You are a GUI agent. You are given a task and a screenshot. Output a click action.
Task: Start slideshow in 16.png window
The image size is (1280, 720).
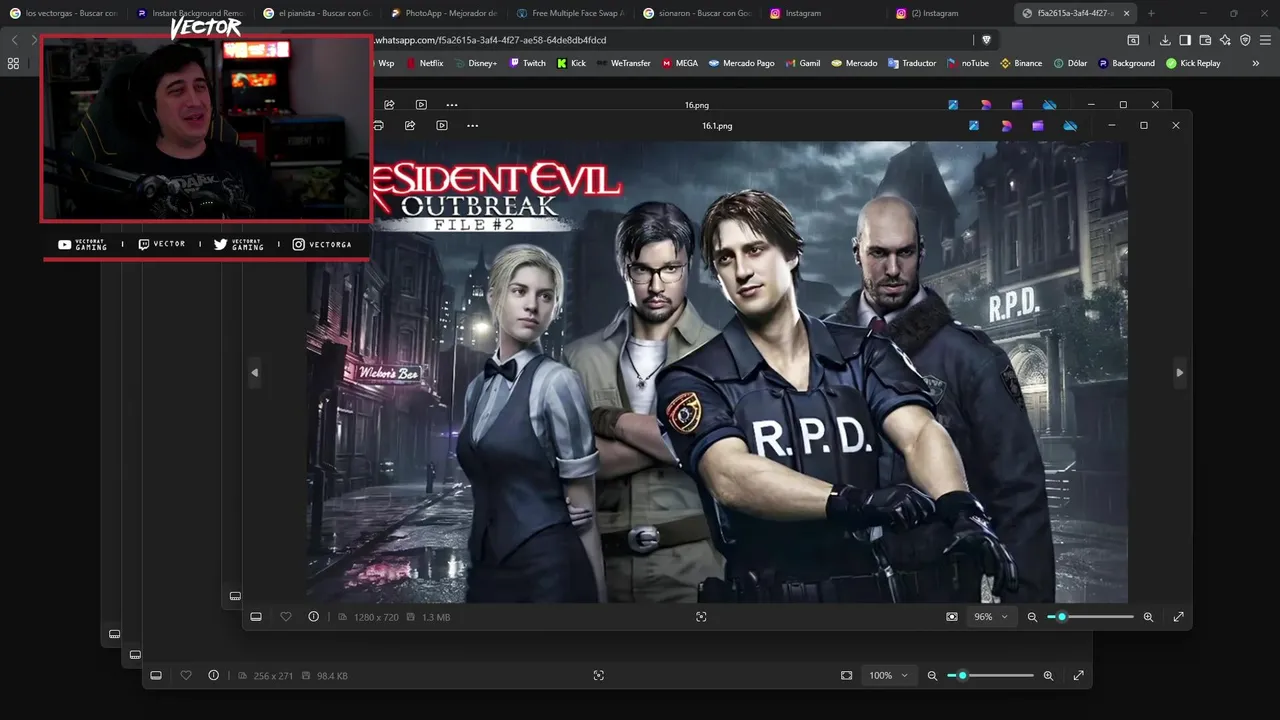coord(421,105)
